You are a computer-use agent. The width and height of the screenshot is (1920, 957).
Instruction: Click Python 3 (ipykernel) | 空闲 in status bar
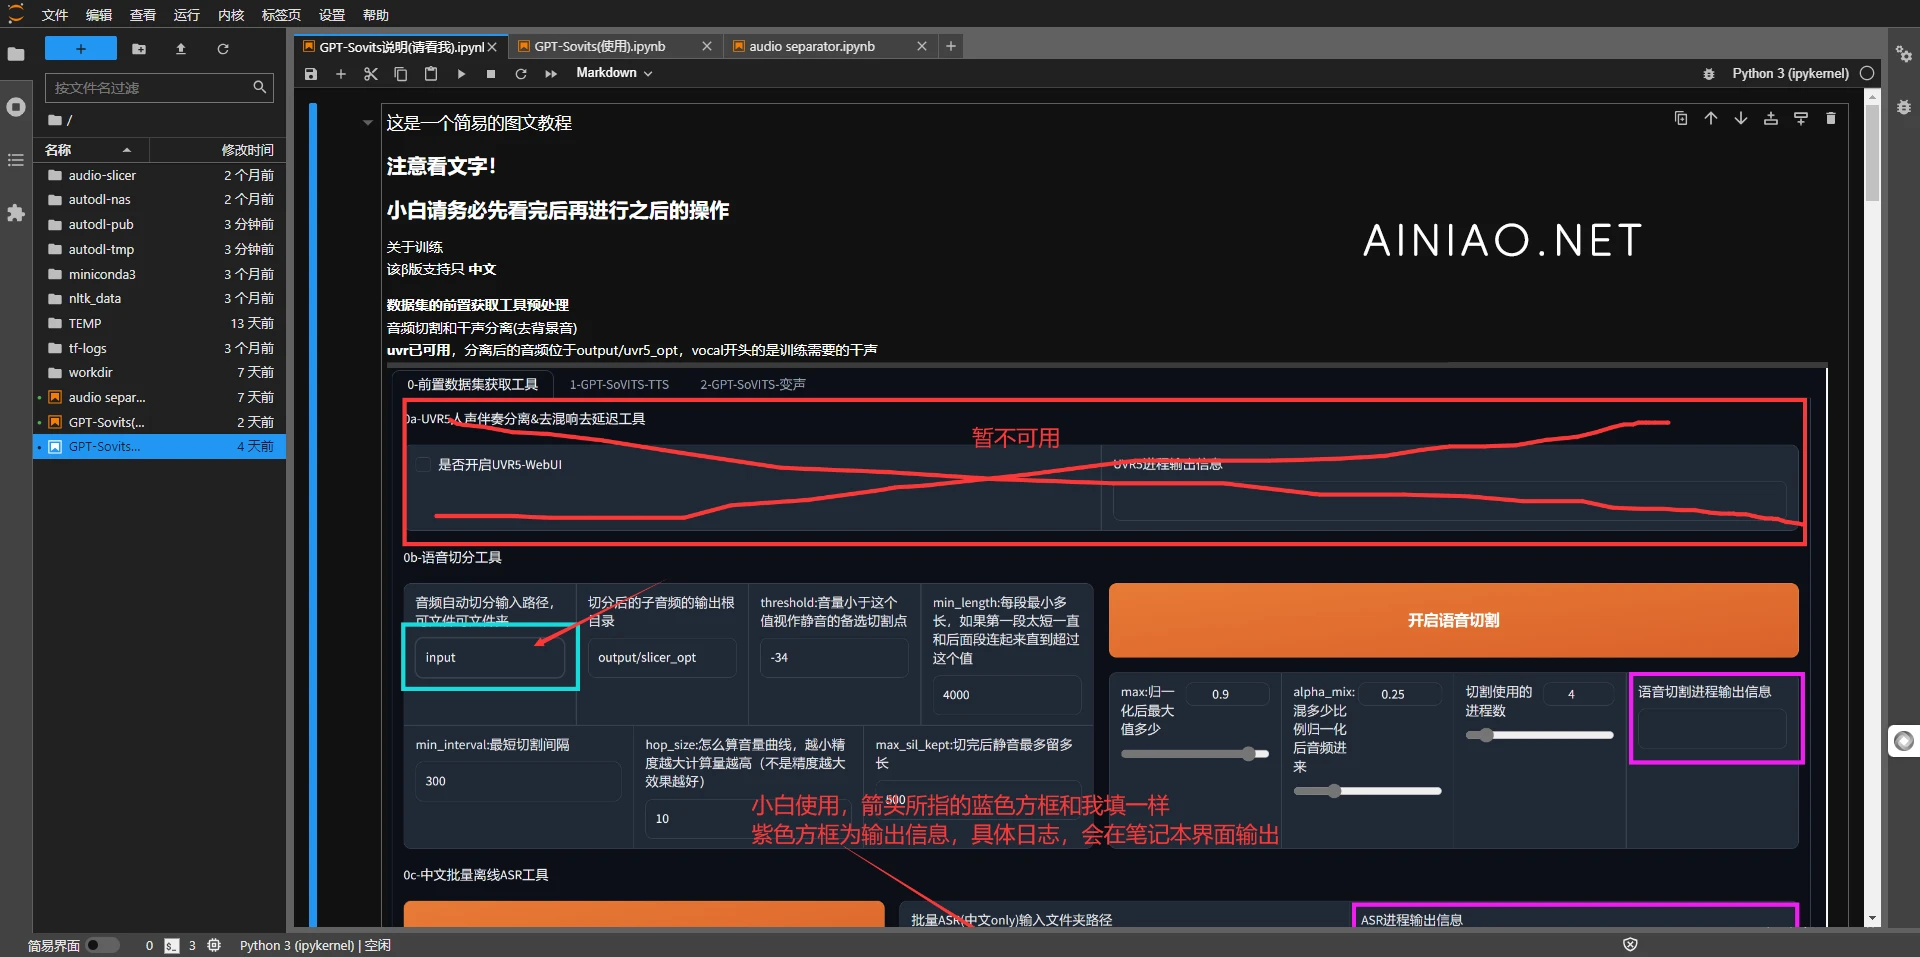315,945
